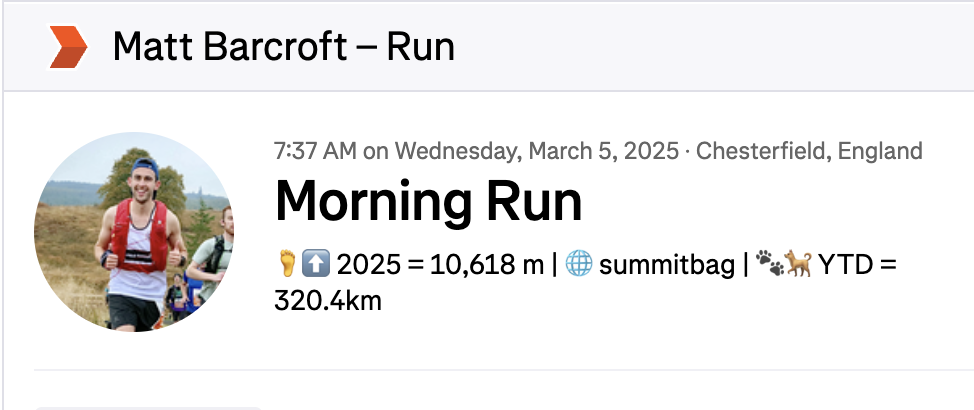974x410 pixels.
Task: Open the circular athlete profile photo
Action: (x=134, y=232)
